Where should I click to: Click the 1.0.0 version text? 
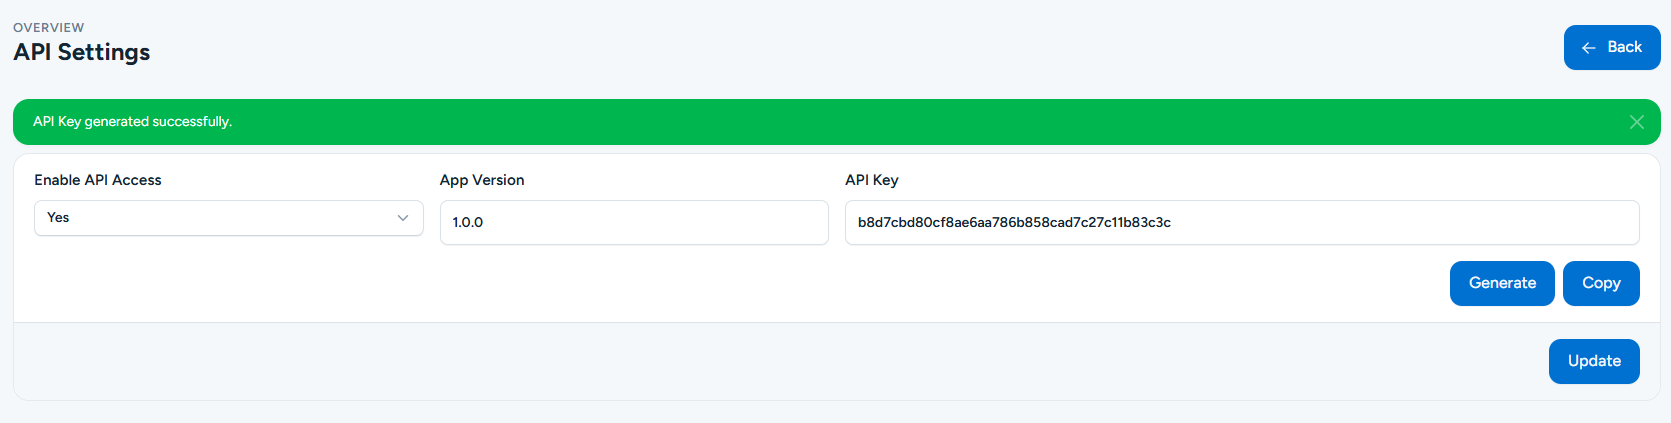467,222
